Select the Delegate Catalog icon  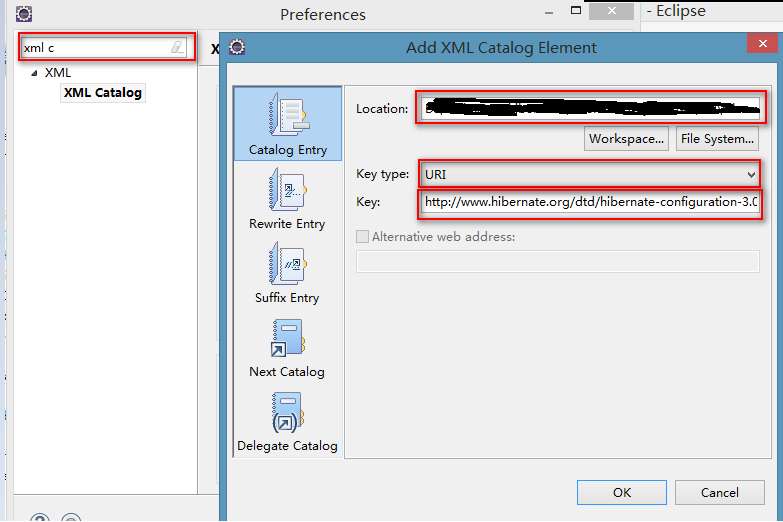pyautogui.click(x=287, y=413)
